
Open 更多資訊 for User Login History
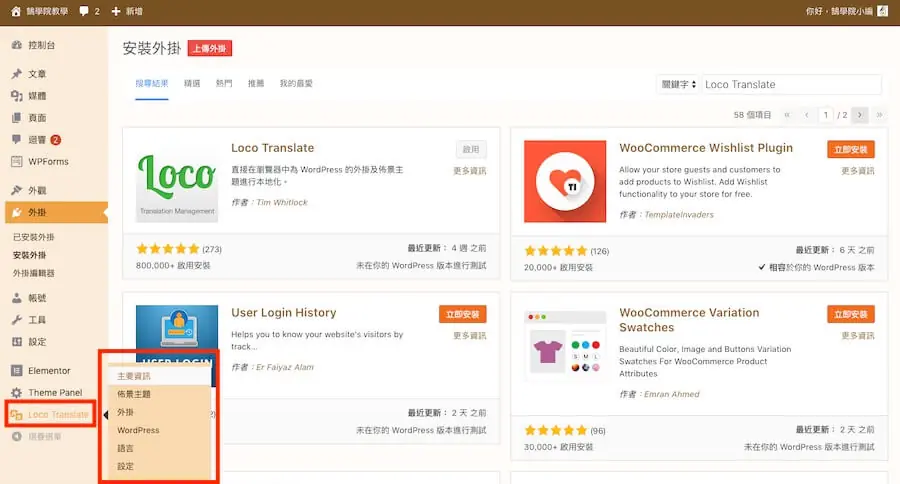pyautogui.click(x=470, y=335)
